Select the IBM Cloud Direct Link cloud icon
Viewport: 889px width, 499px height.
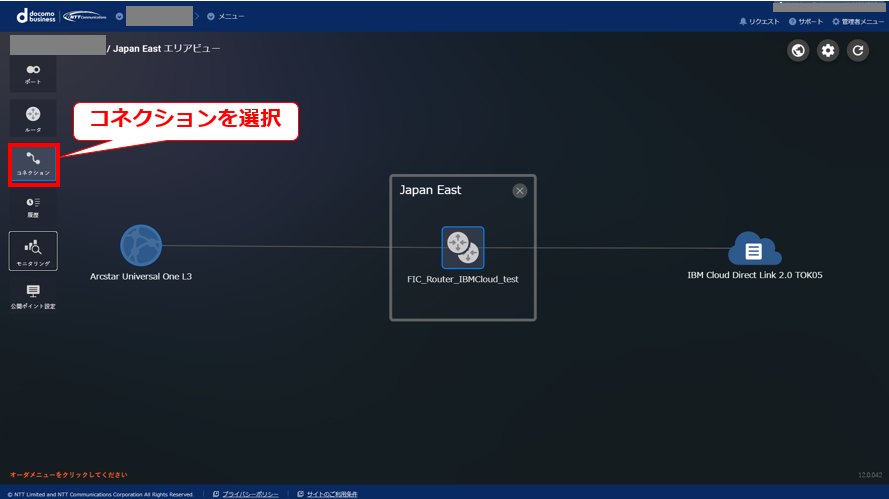click(754, 248)
